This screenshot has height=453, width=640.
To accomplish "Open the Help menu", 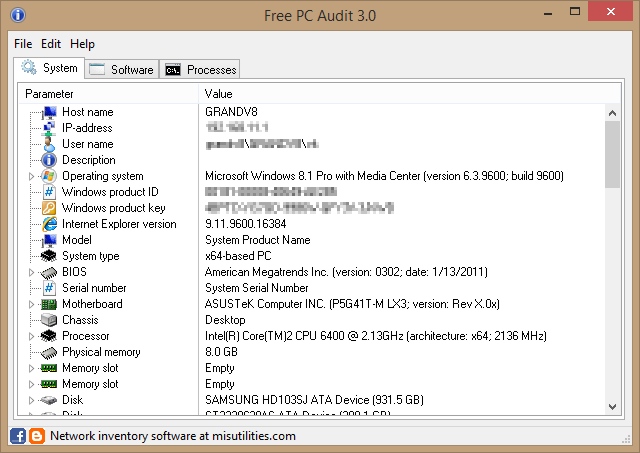I will pos(82,44).
